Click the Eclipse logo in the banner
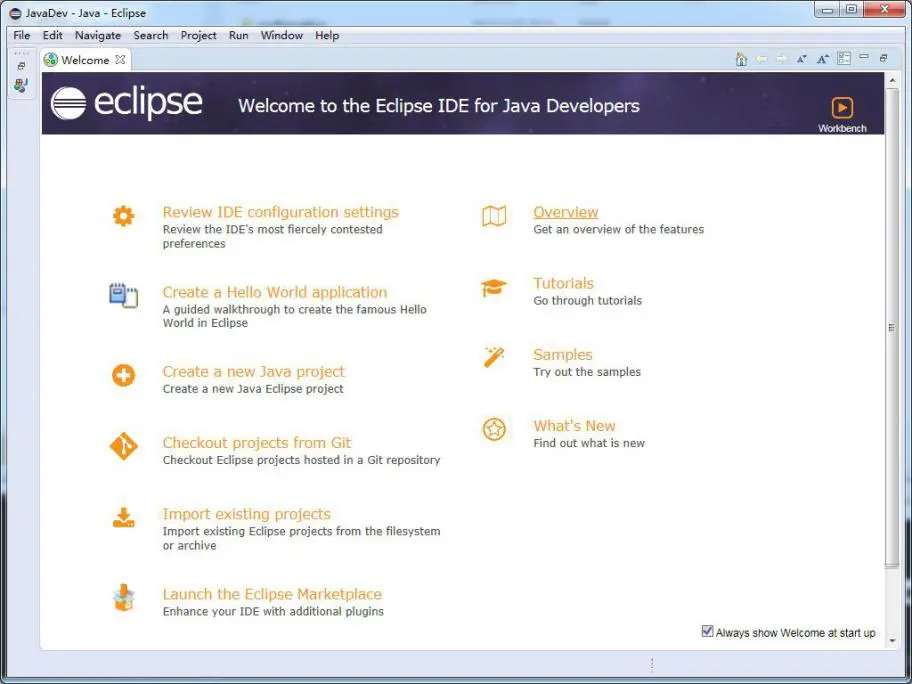The height and width of the screenshot is (684, 912). 126,103
